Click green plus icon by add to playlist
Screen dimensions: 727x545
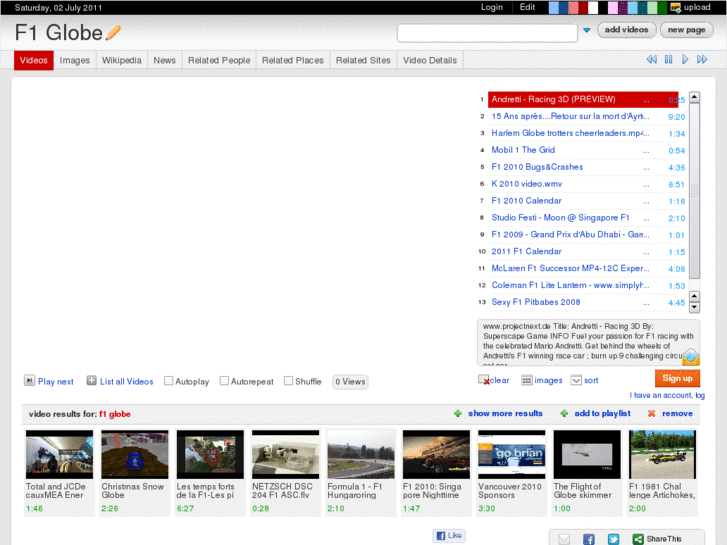click(x=564, y=413)
